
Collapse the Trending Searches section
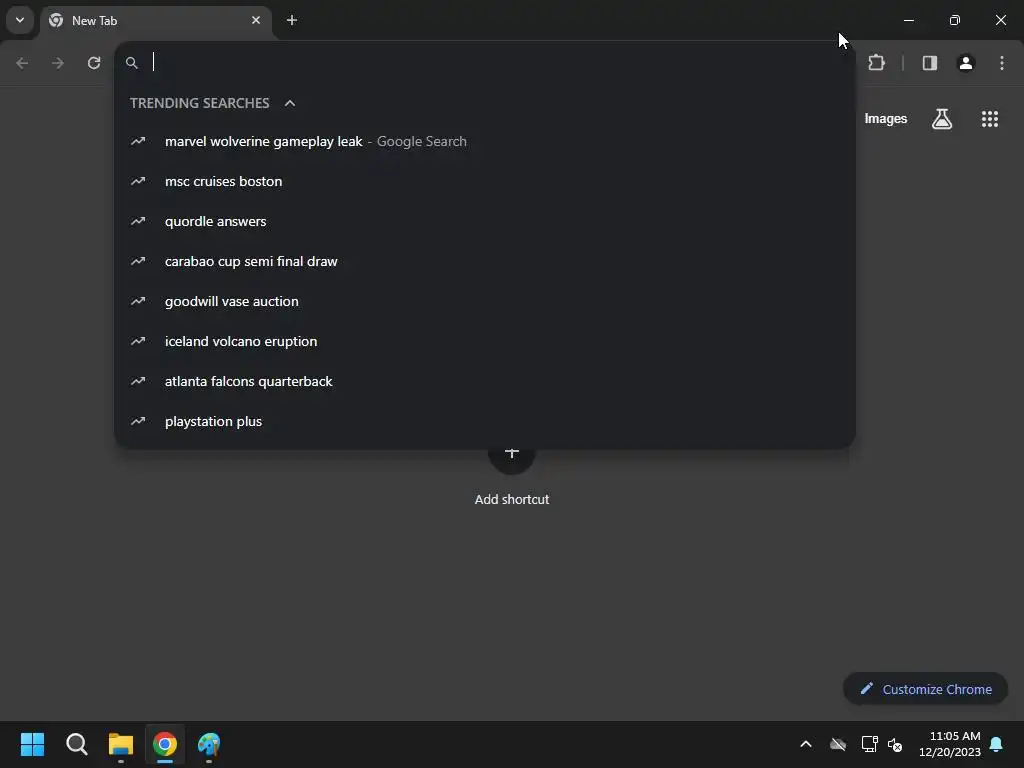pos(290,103)
